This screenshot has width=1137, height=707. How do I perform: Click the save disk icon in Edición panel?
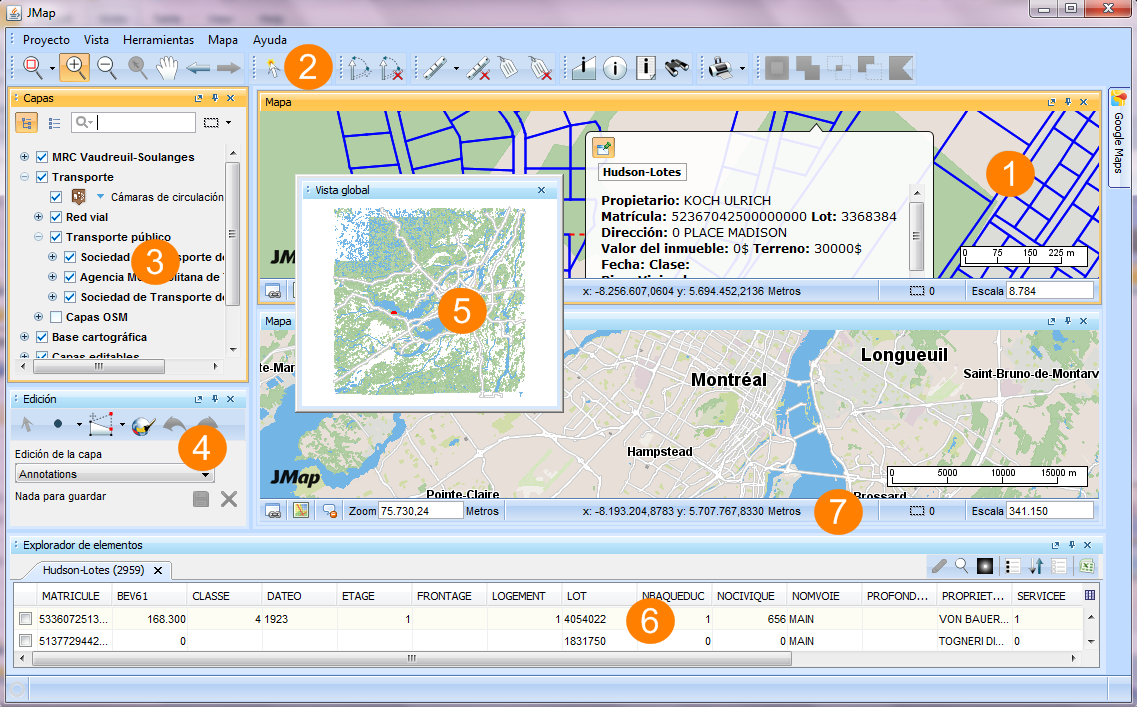pyautogui.click(x=201, y=499)
